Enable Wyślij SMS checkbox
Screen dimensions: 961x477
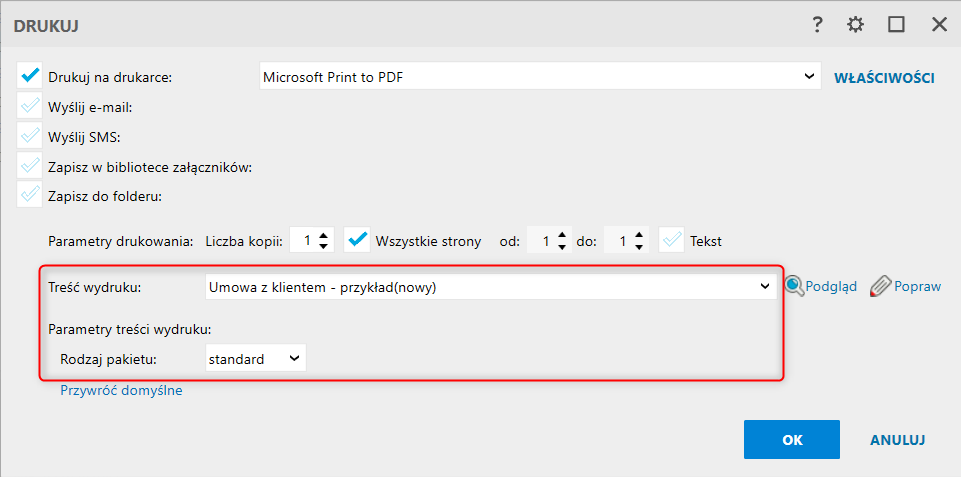pyautogui.click(x=30, y=136)
